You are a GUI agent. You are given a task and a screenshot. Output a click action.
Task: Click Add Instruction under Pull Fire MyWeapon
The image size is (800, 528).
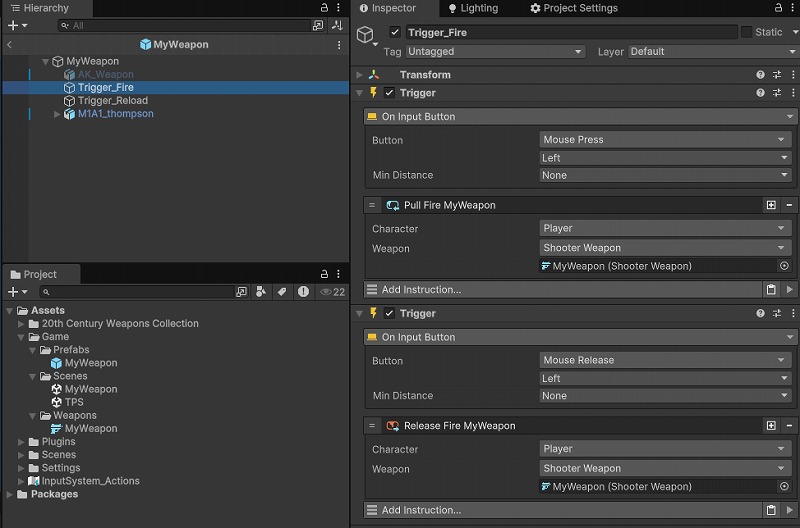563,290
